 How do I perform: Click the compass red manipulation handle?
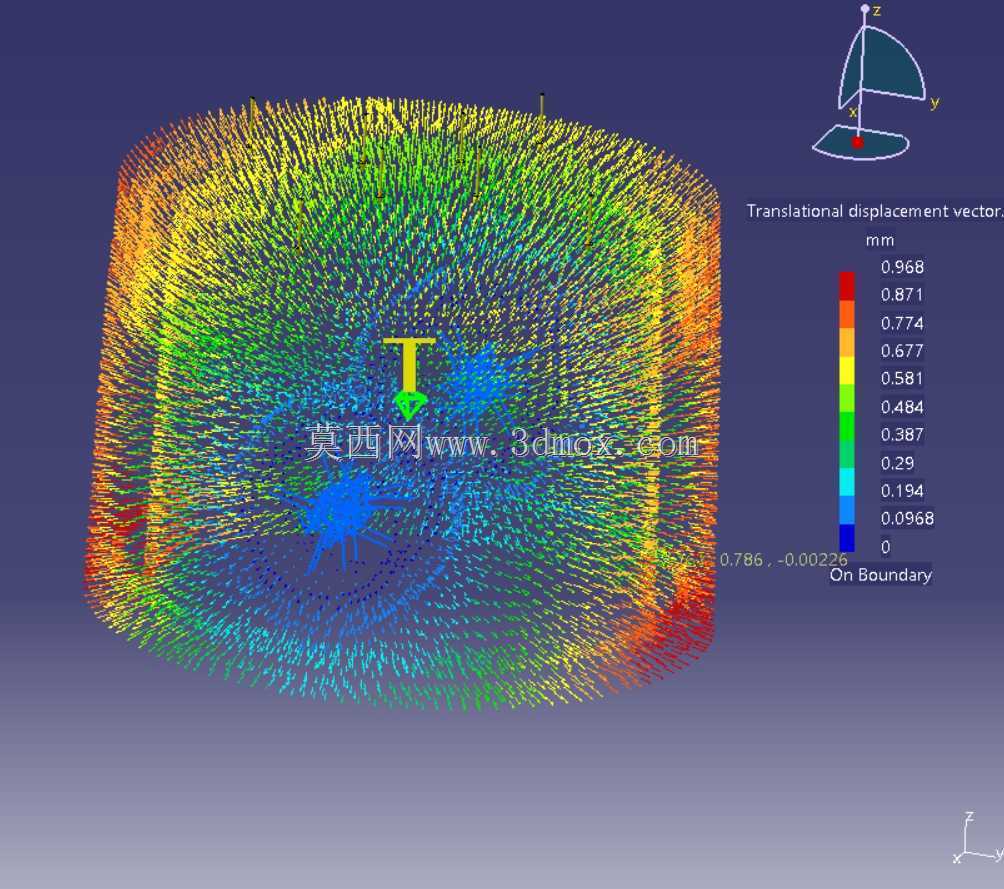(857, 142)
